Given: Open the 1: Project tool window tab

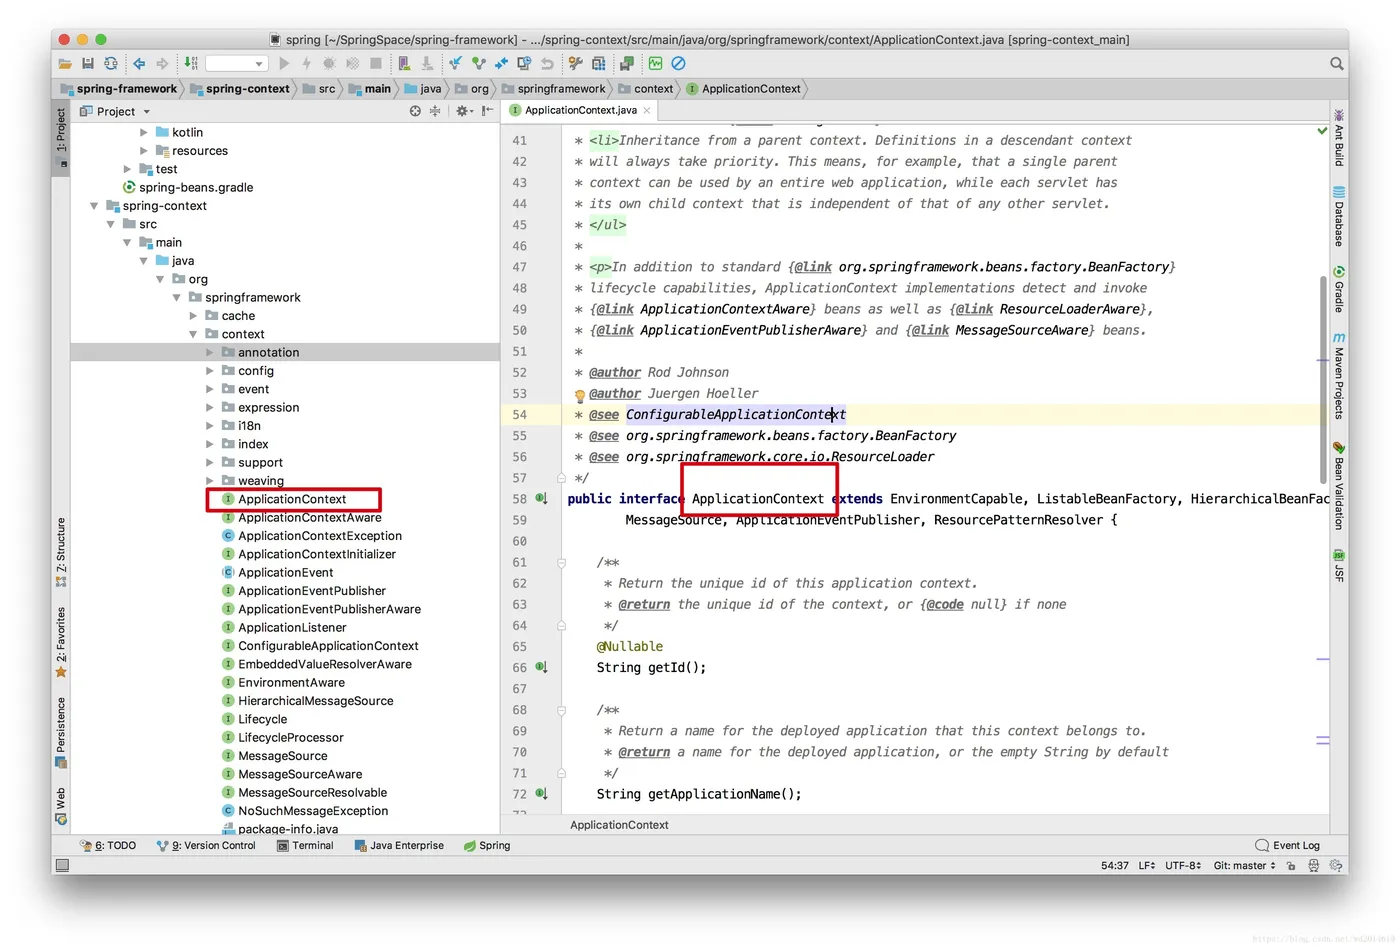Looking at the screenshot, I should point(61,138).
